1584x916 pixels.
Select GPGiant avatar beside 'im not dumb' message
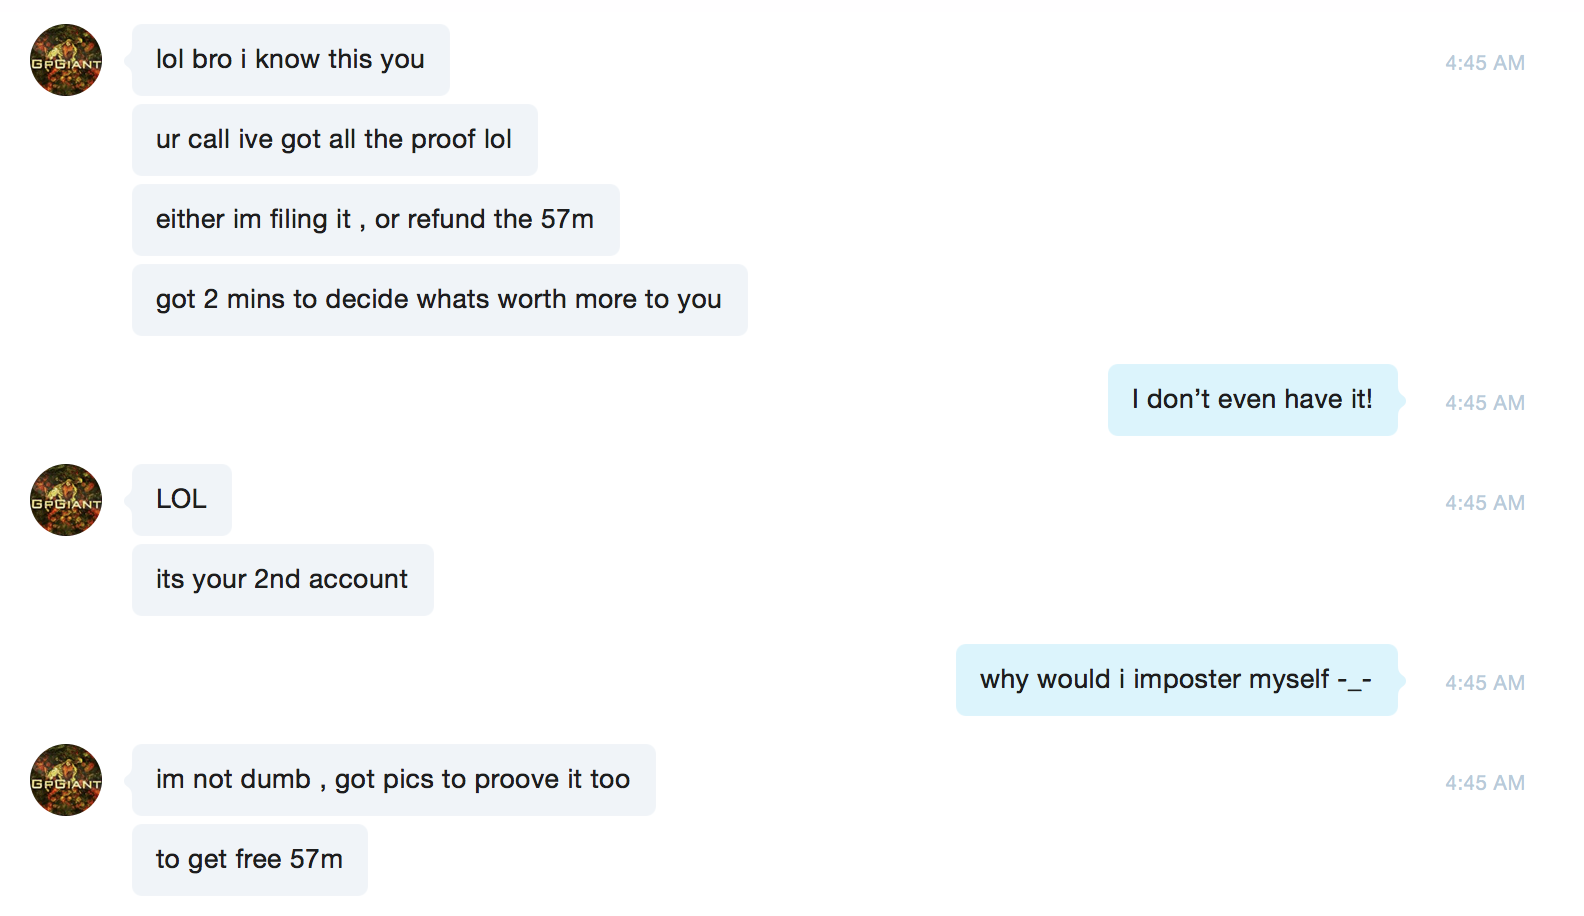(66, 780)
